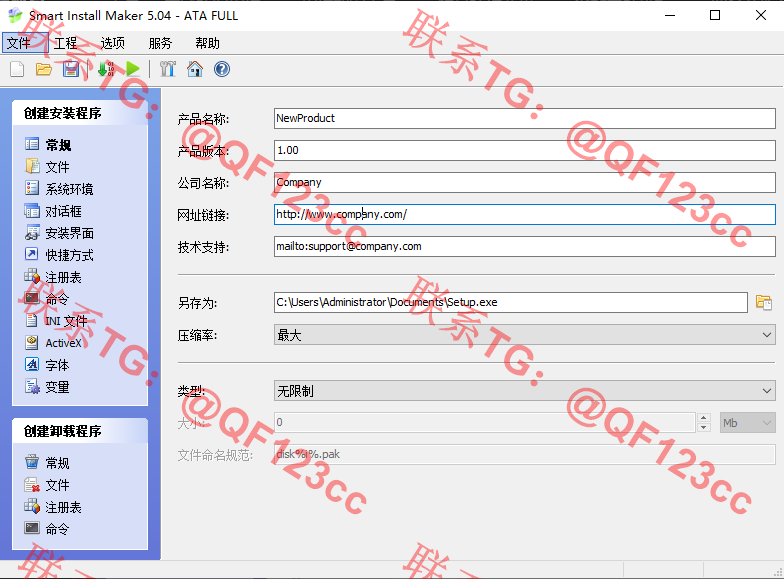Screen dimensions: 784x579
Task: Open 文件 icon under 创建卸载程序
Action: tap(32, 484)
